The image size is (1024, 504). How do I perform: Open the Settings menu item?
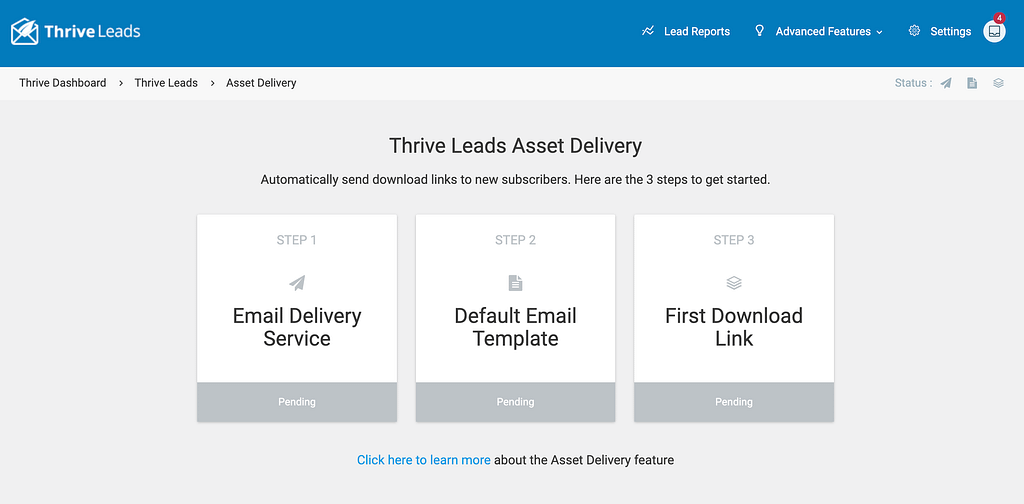pos(950,32)
